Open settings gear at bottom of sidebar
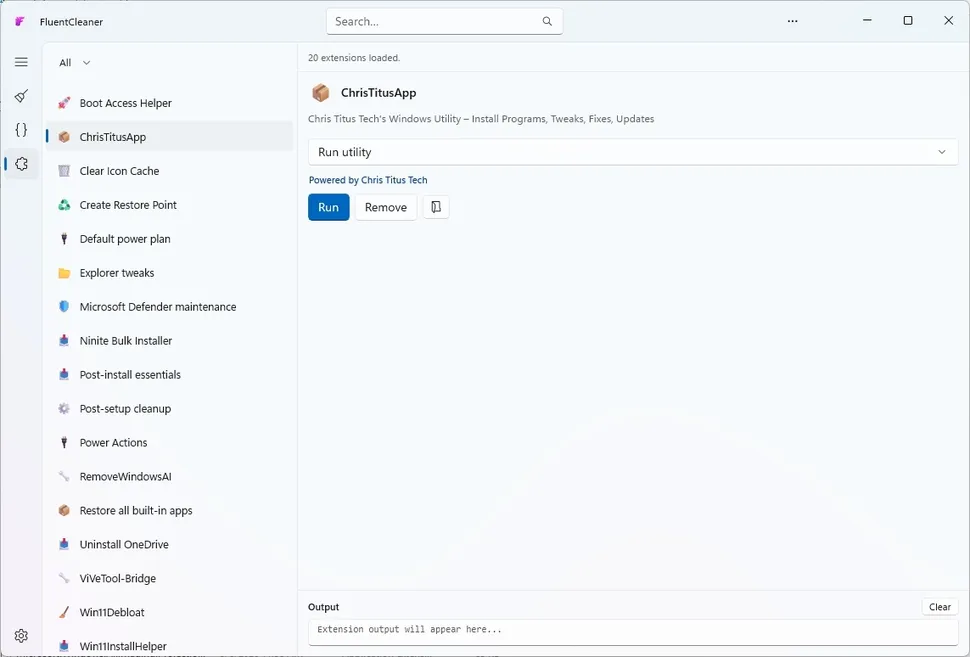The image size is (970, 657). [x=21, y=636]
